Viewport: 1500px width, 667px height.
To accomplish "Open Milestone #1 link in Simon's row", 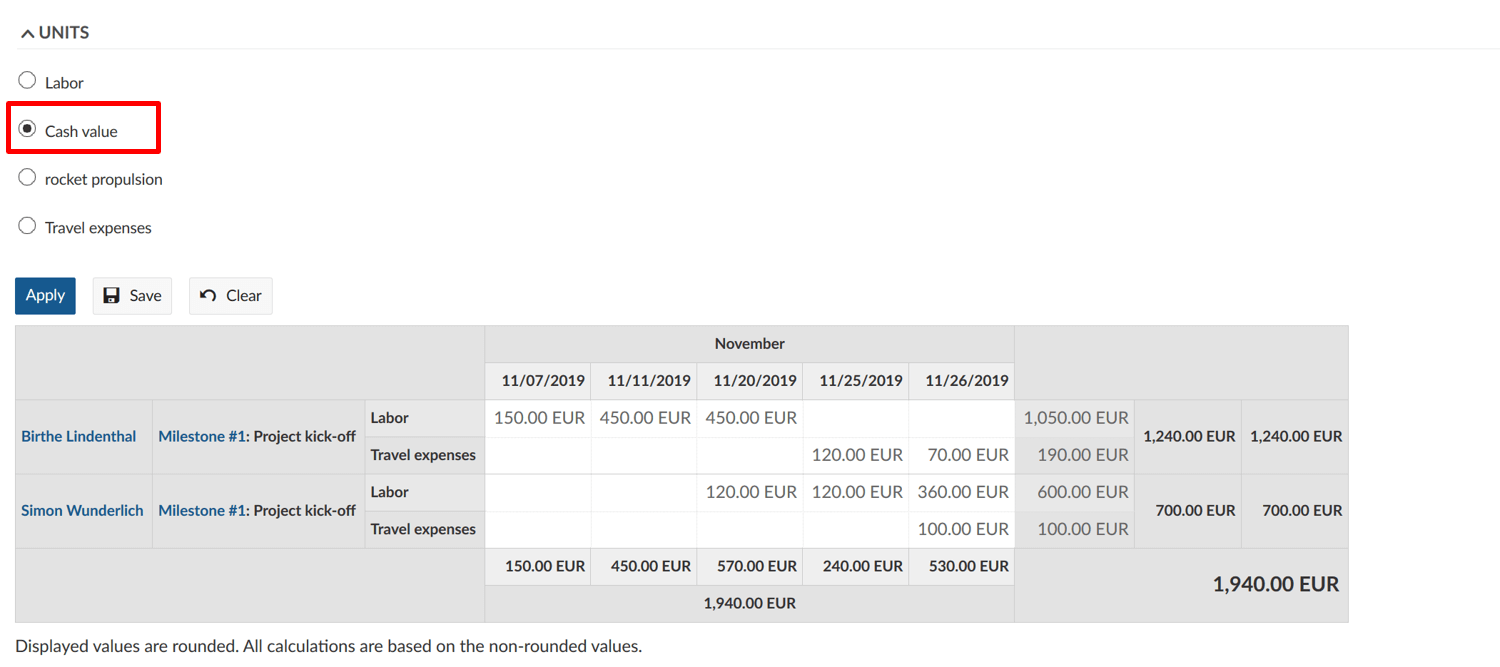I will [204, 510].
